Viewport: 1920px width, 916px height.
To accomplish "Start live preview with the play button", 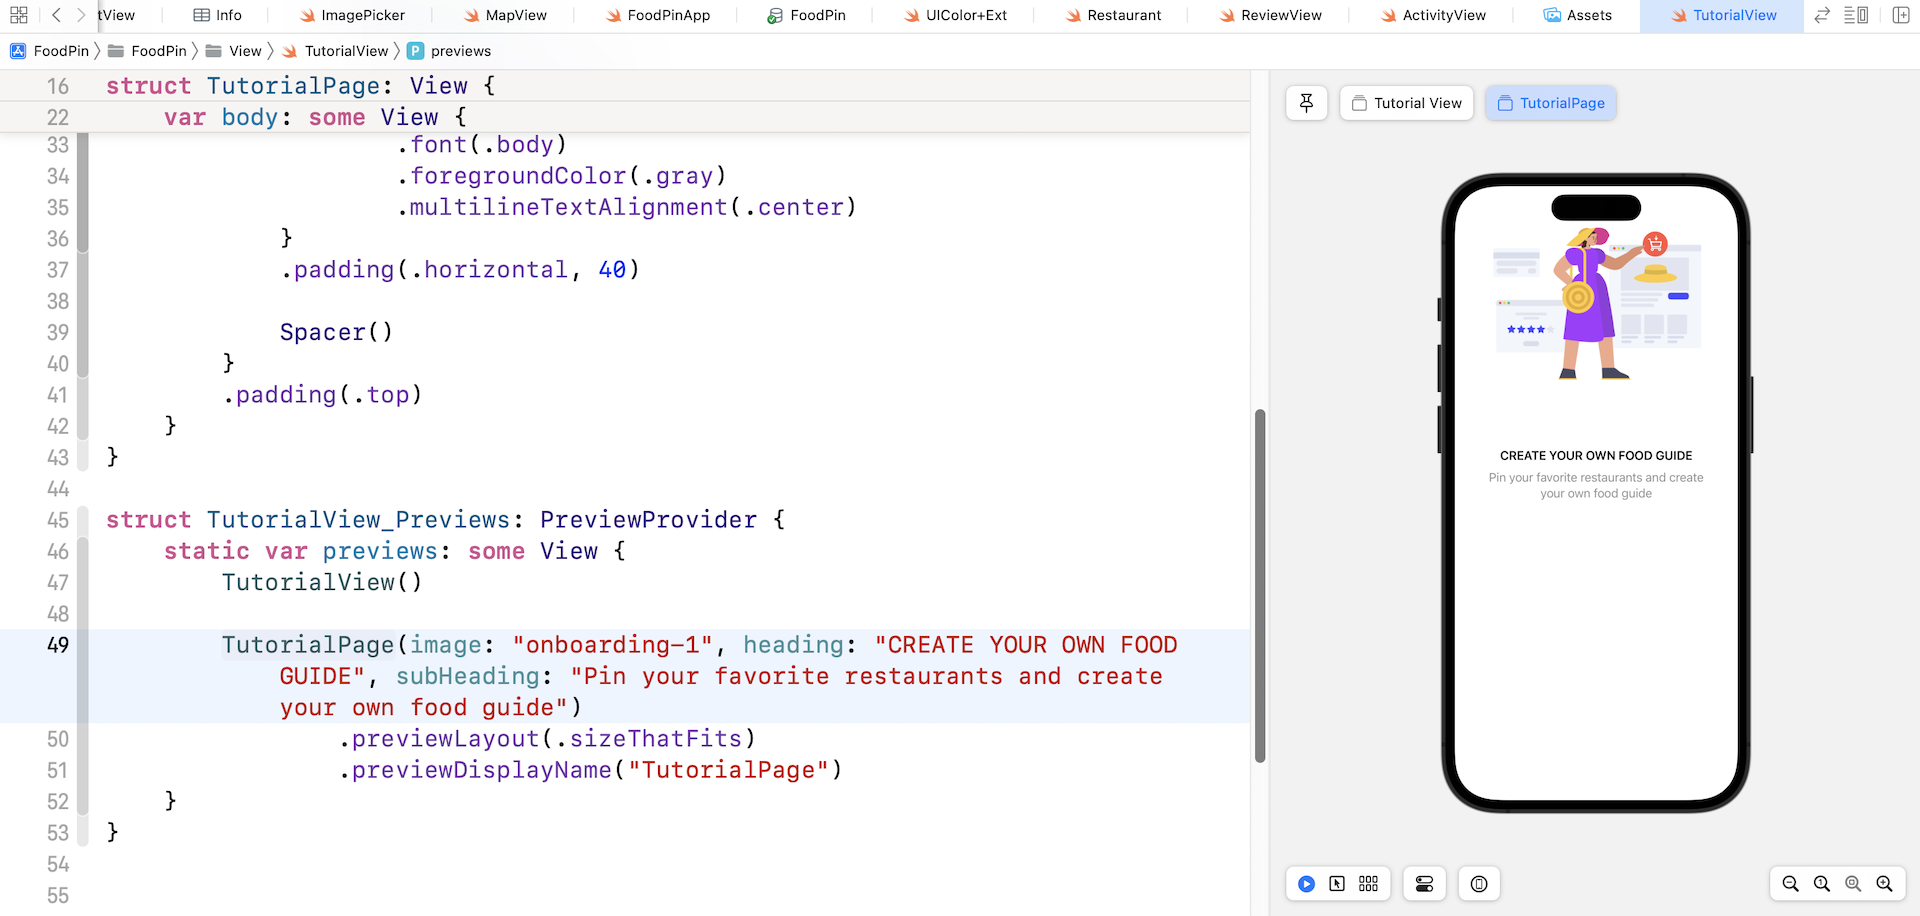I will [1306, 883].
